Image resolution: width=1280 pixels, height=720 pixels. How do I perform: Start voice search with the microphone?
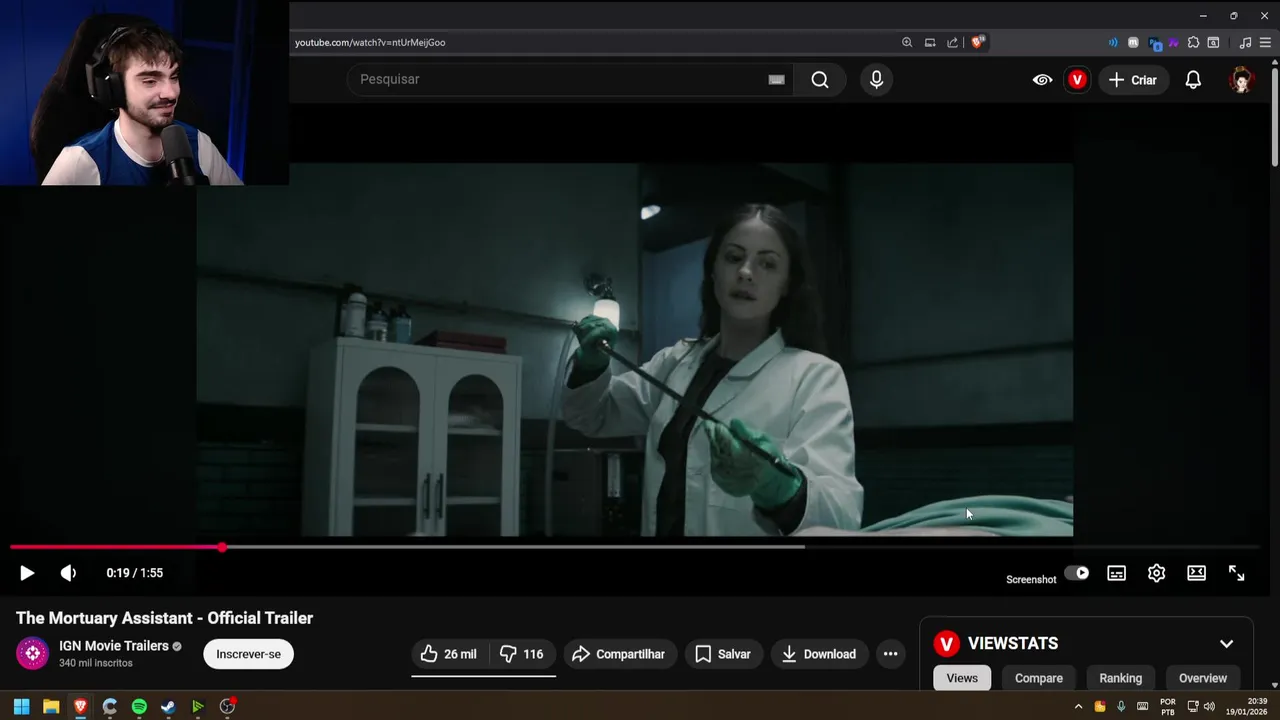(876, 80)
